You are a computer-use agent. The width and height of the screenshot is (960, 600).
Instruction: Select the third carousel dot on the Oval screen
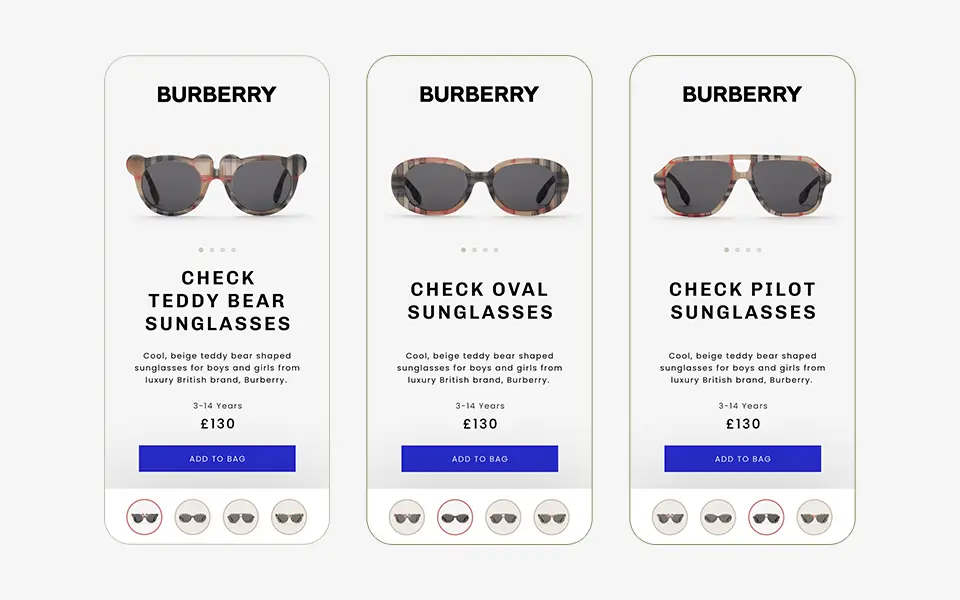485,250
